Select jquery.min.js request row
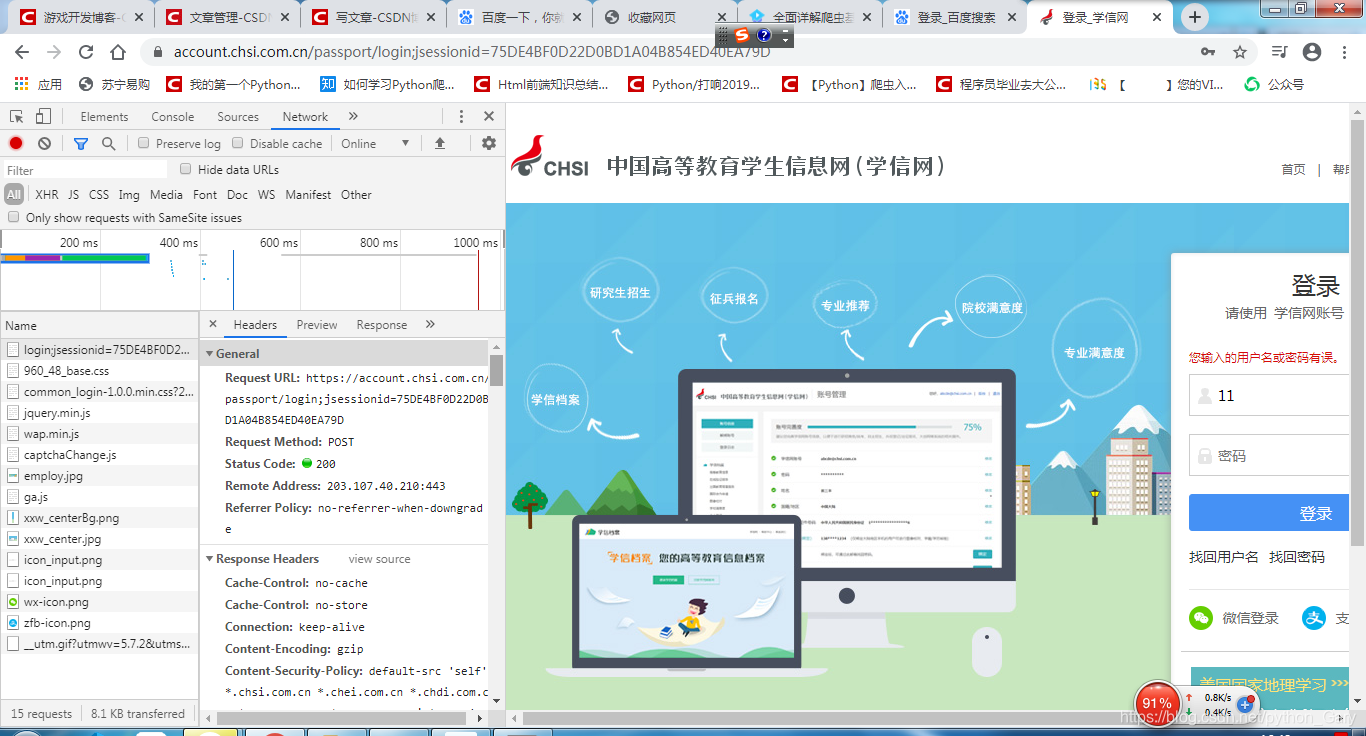Image resolution: width=1366 pixels, height=736 pixels. click(100, 413)
